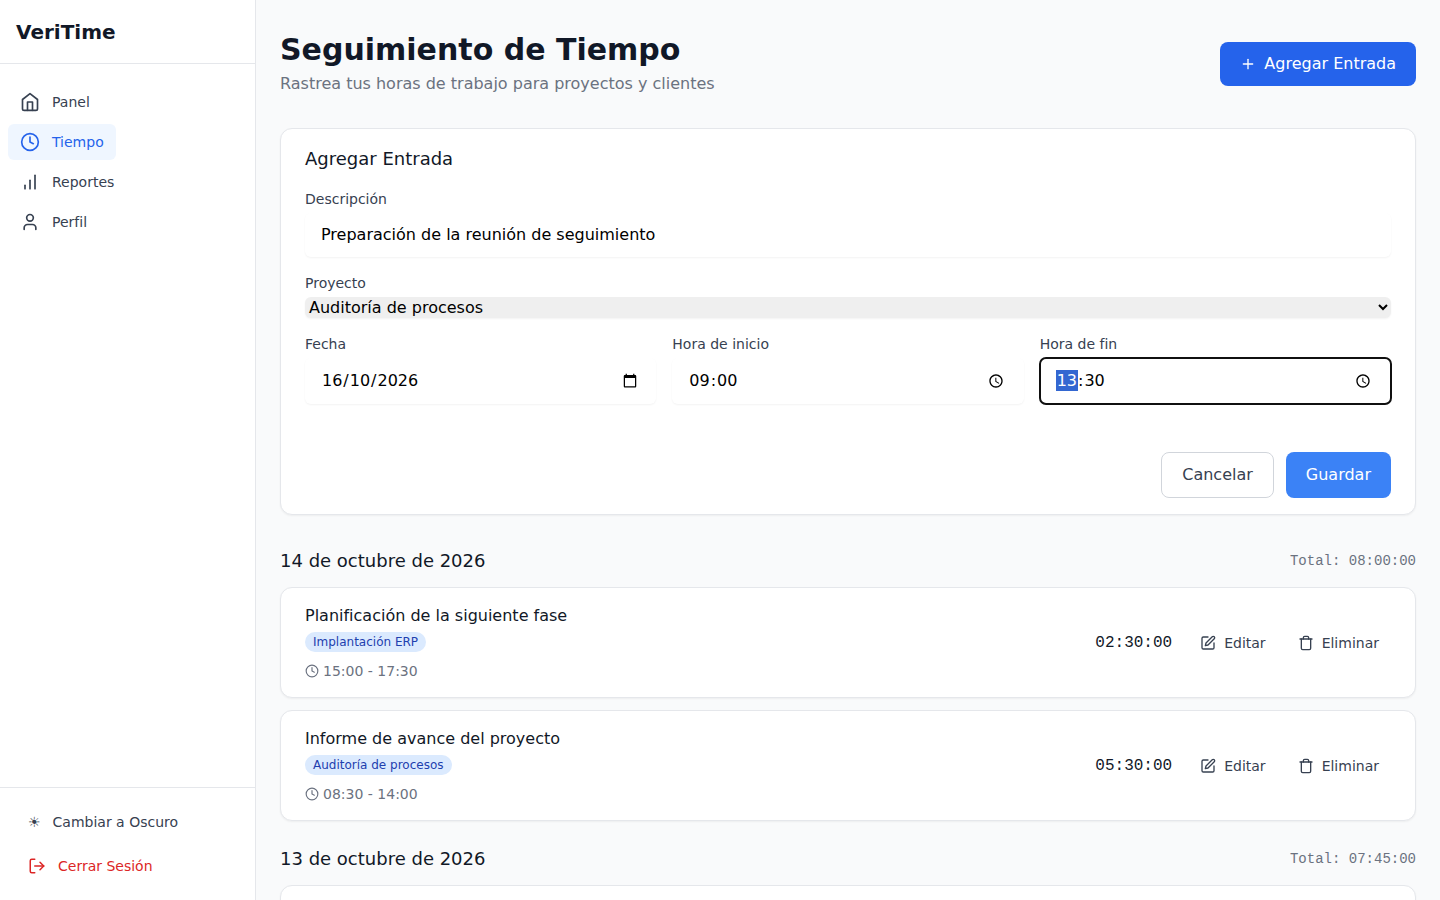Image resolution: width=1440 pixels, height=900 pixels.
Task: Switch theme with Cambiar a Oscuro
Action: point(103,822)
